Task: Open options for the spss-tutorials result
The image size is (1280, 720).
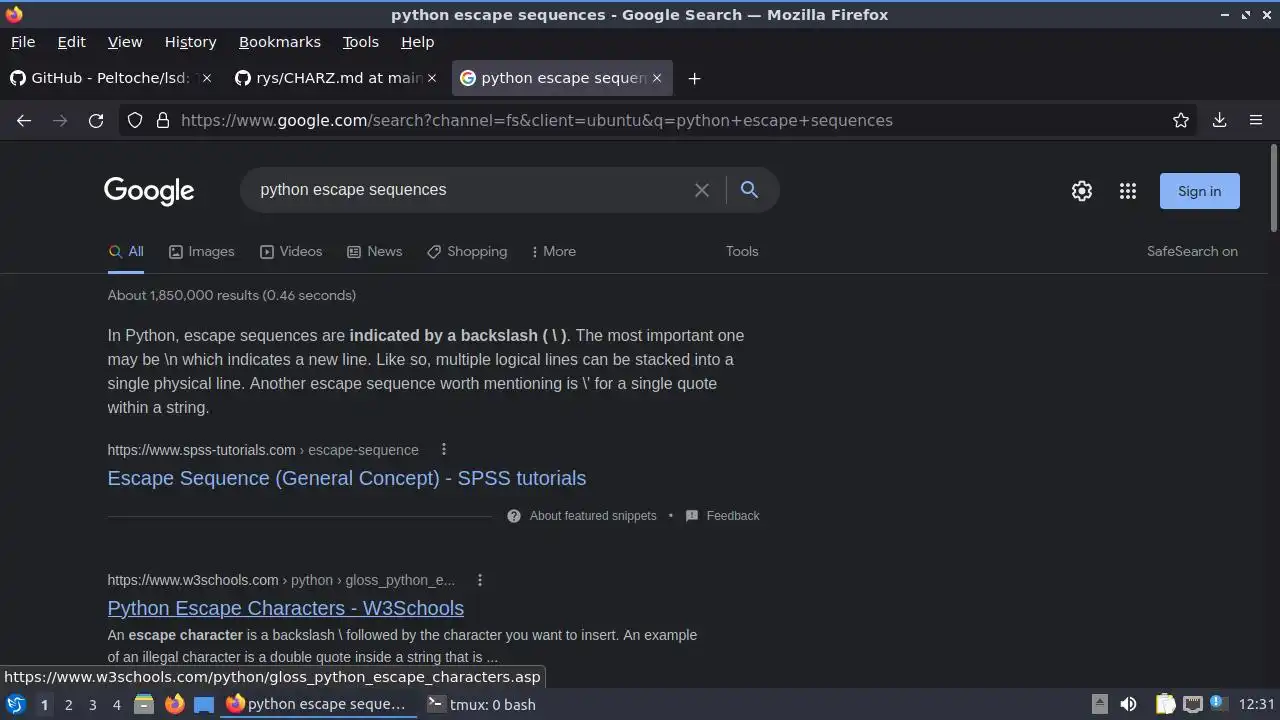Action: pos(444,450)
